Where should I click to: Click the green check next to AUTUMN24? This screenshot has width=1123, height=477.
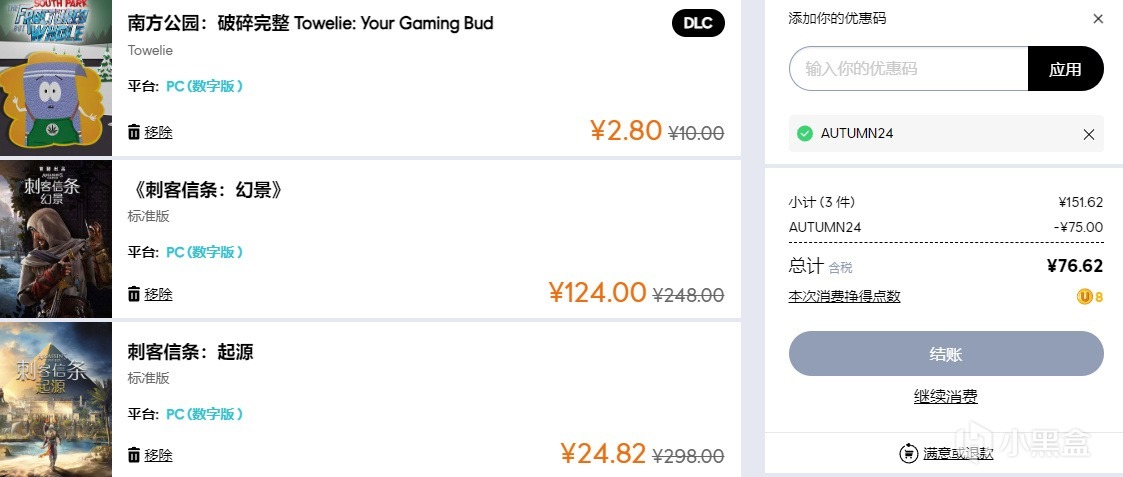[804, 134]
